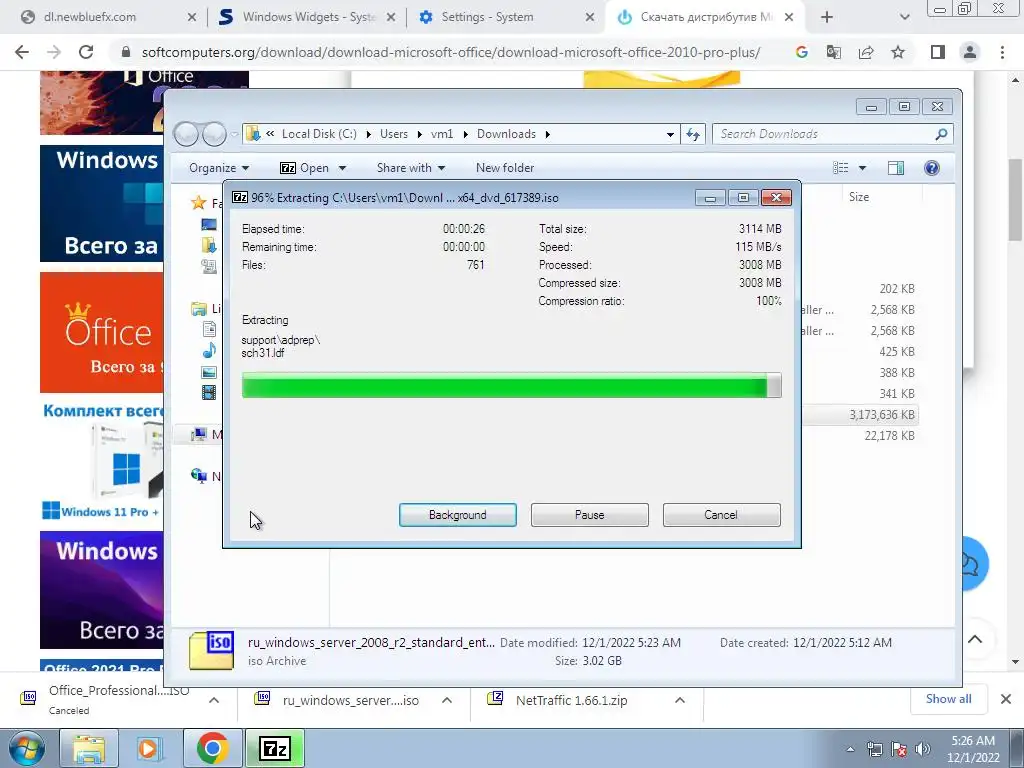1024x768 pixels.
Task: Open the Chrome three-dot menu
Action: tap(1002, 52)
